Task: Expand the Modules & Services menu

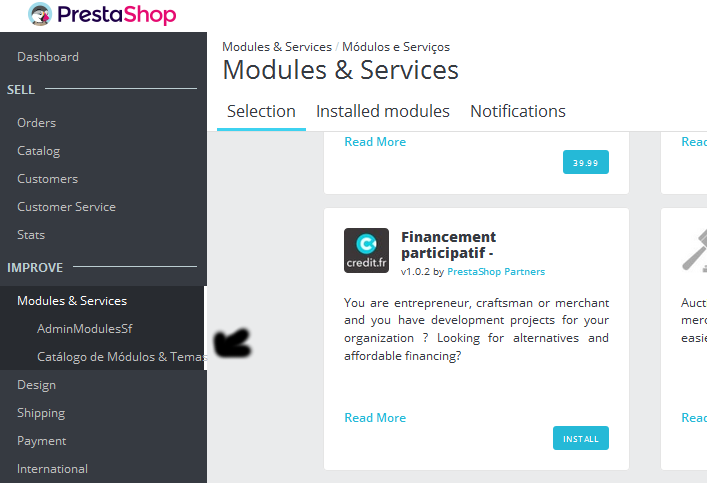Action: (x=72, y=301)
